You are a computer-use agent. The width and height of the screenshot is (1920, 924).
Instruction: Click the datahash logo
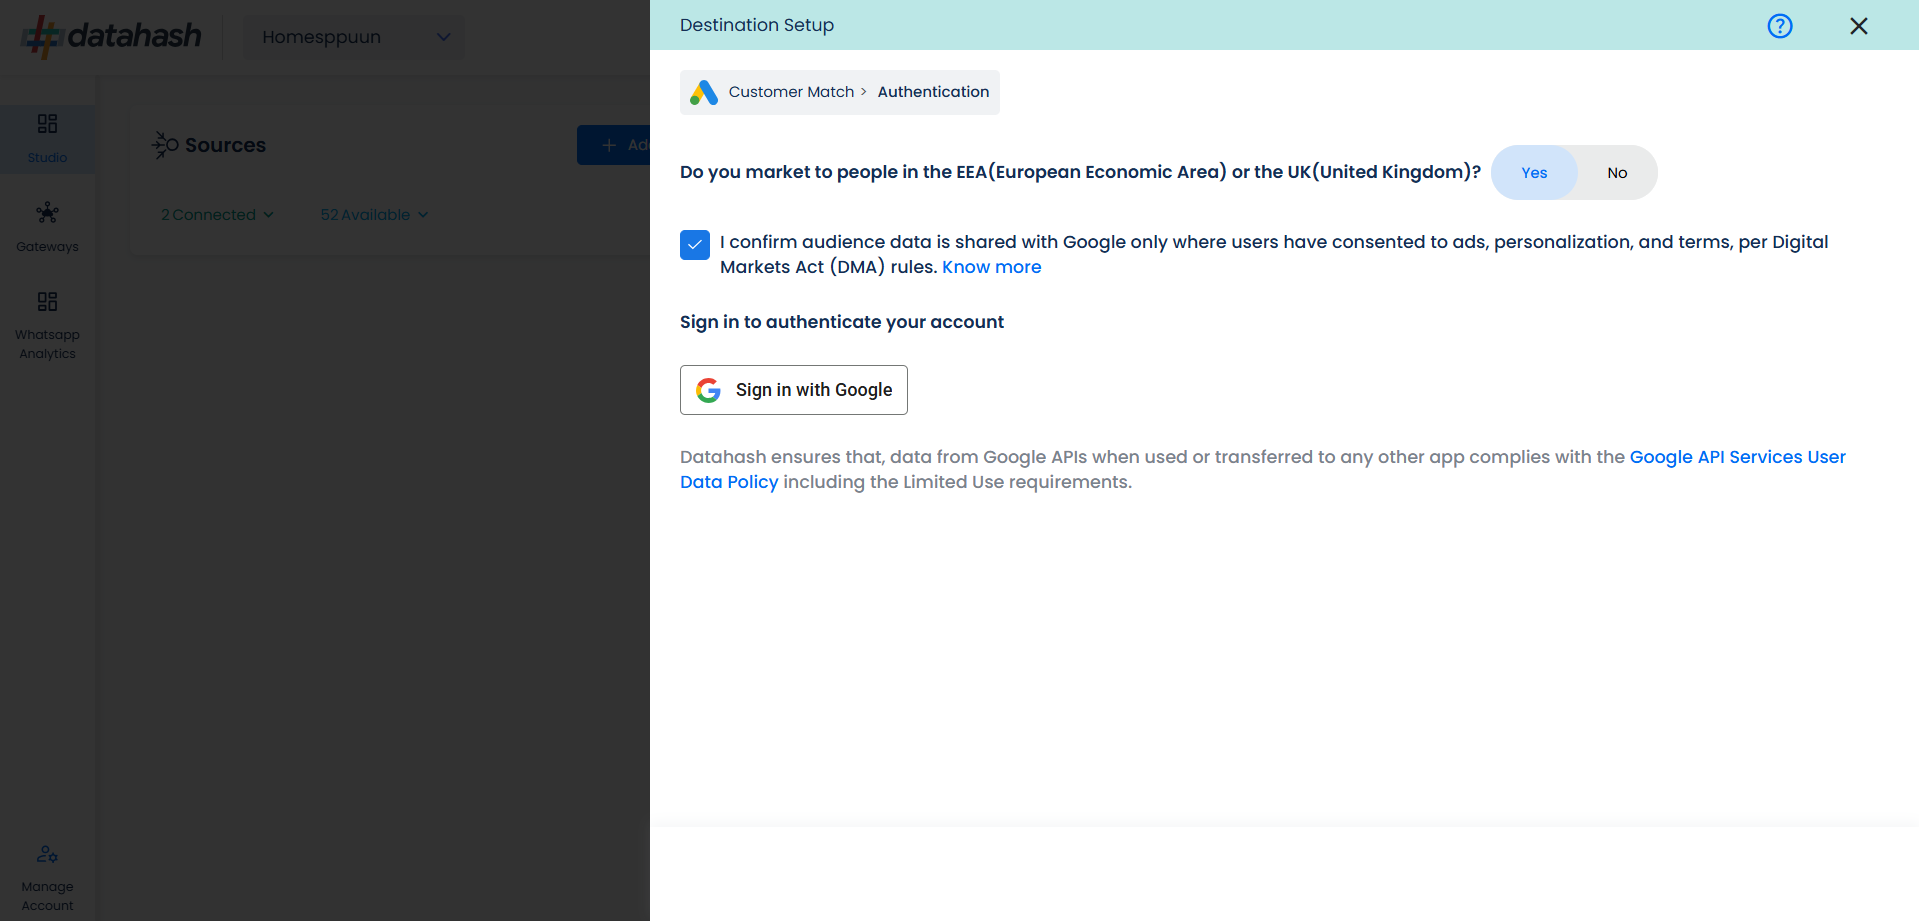(112, 36)
